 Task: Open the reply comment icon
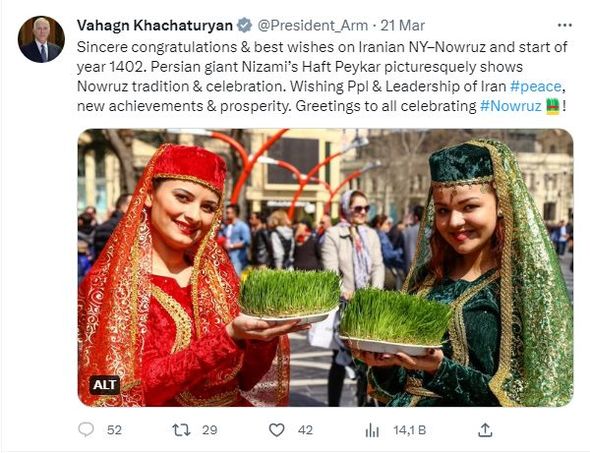tap(86, 429)
